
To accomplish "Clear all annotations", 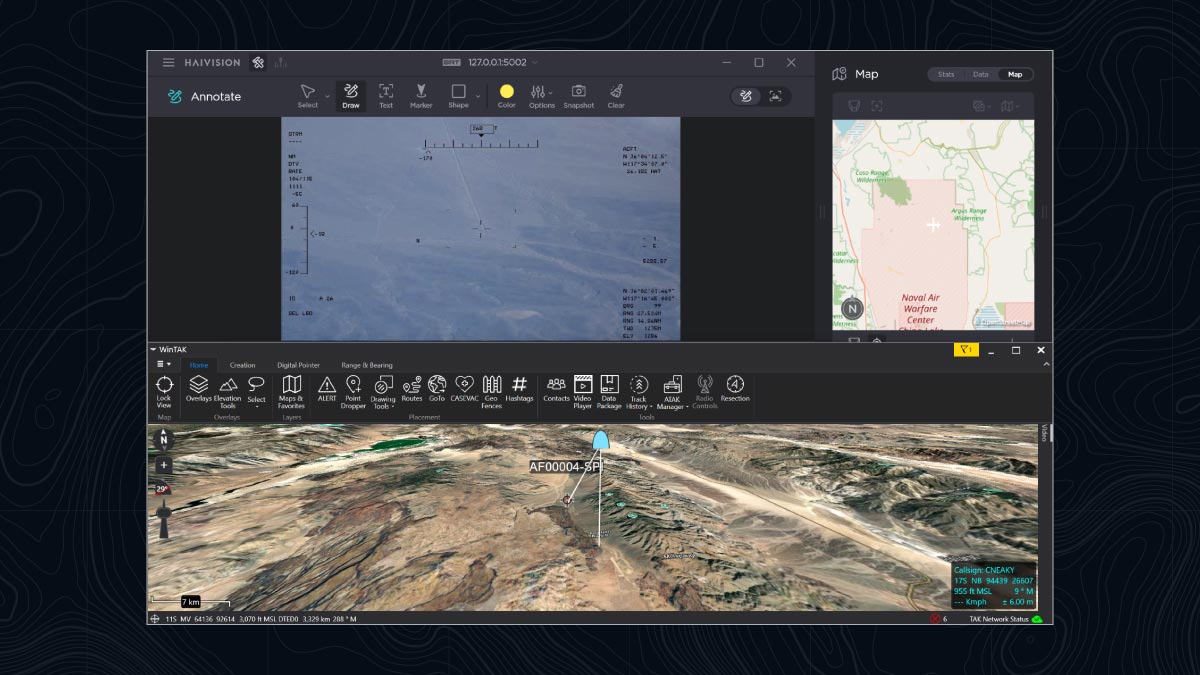I will (616, 96).
